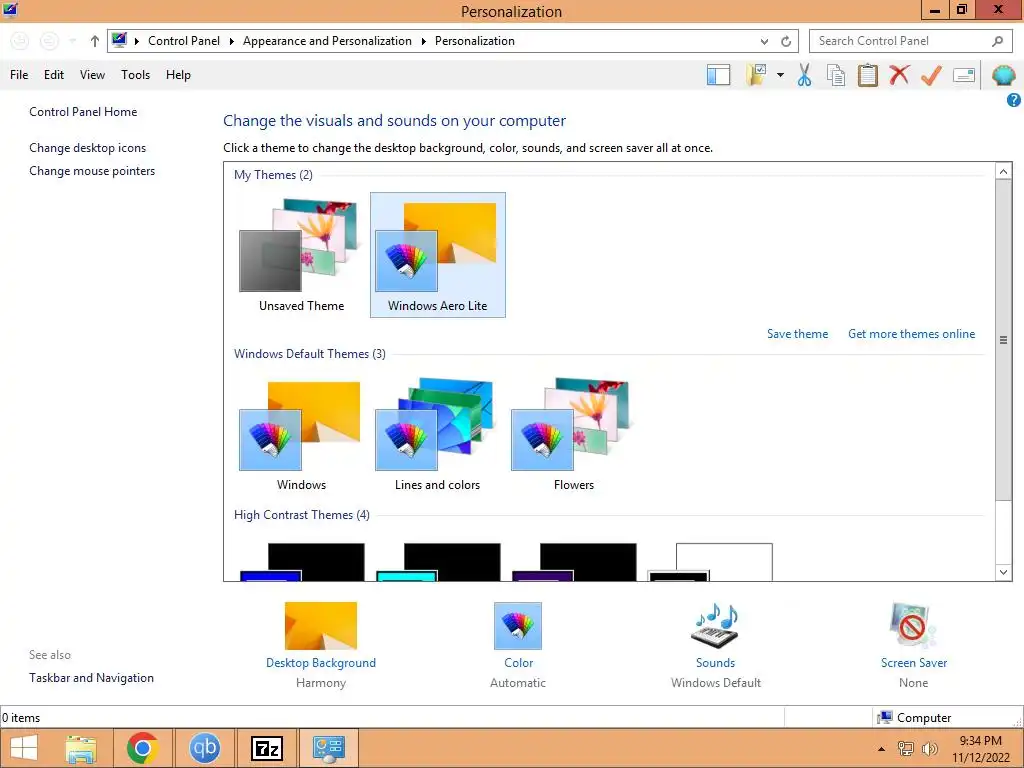Click the theme list scroll up arrow

pos(1004,171)
